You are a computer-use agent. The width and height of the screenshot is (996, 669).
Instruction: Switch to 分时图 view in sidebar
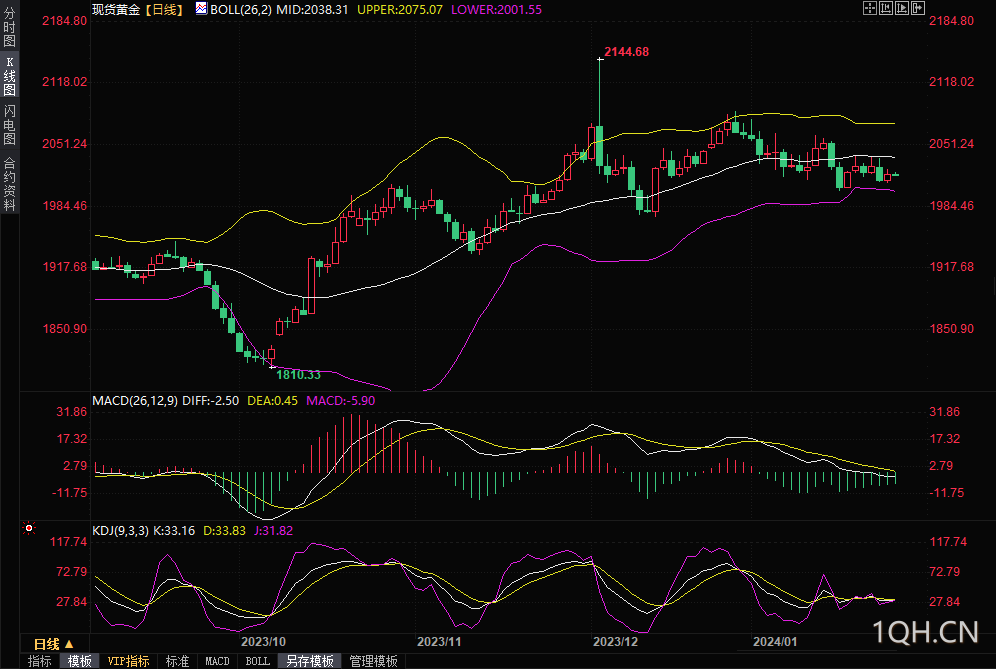pos(10,27)
